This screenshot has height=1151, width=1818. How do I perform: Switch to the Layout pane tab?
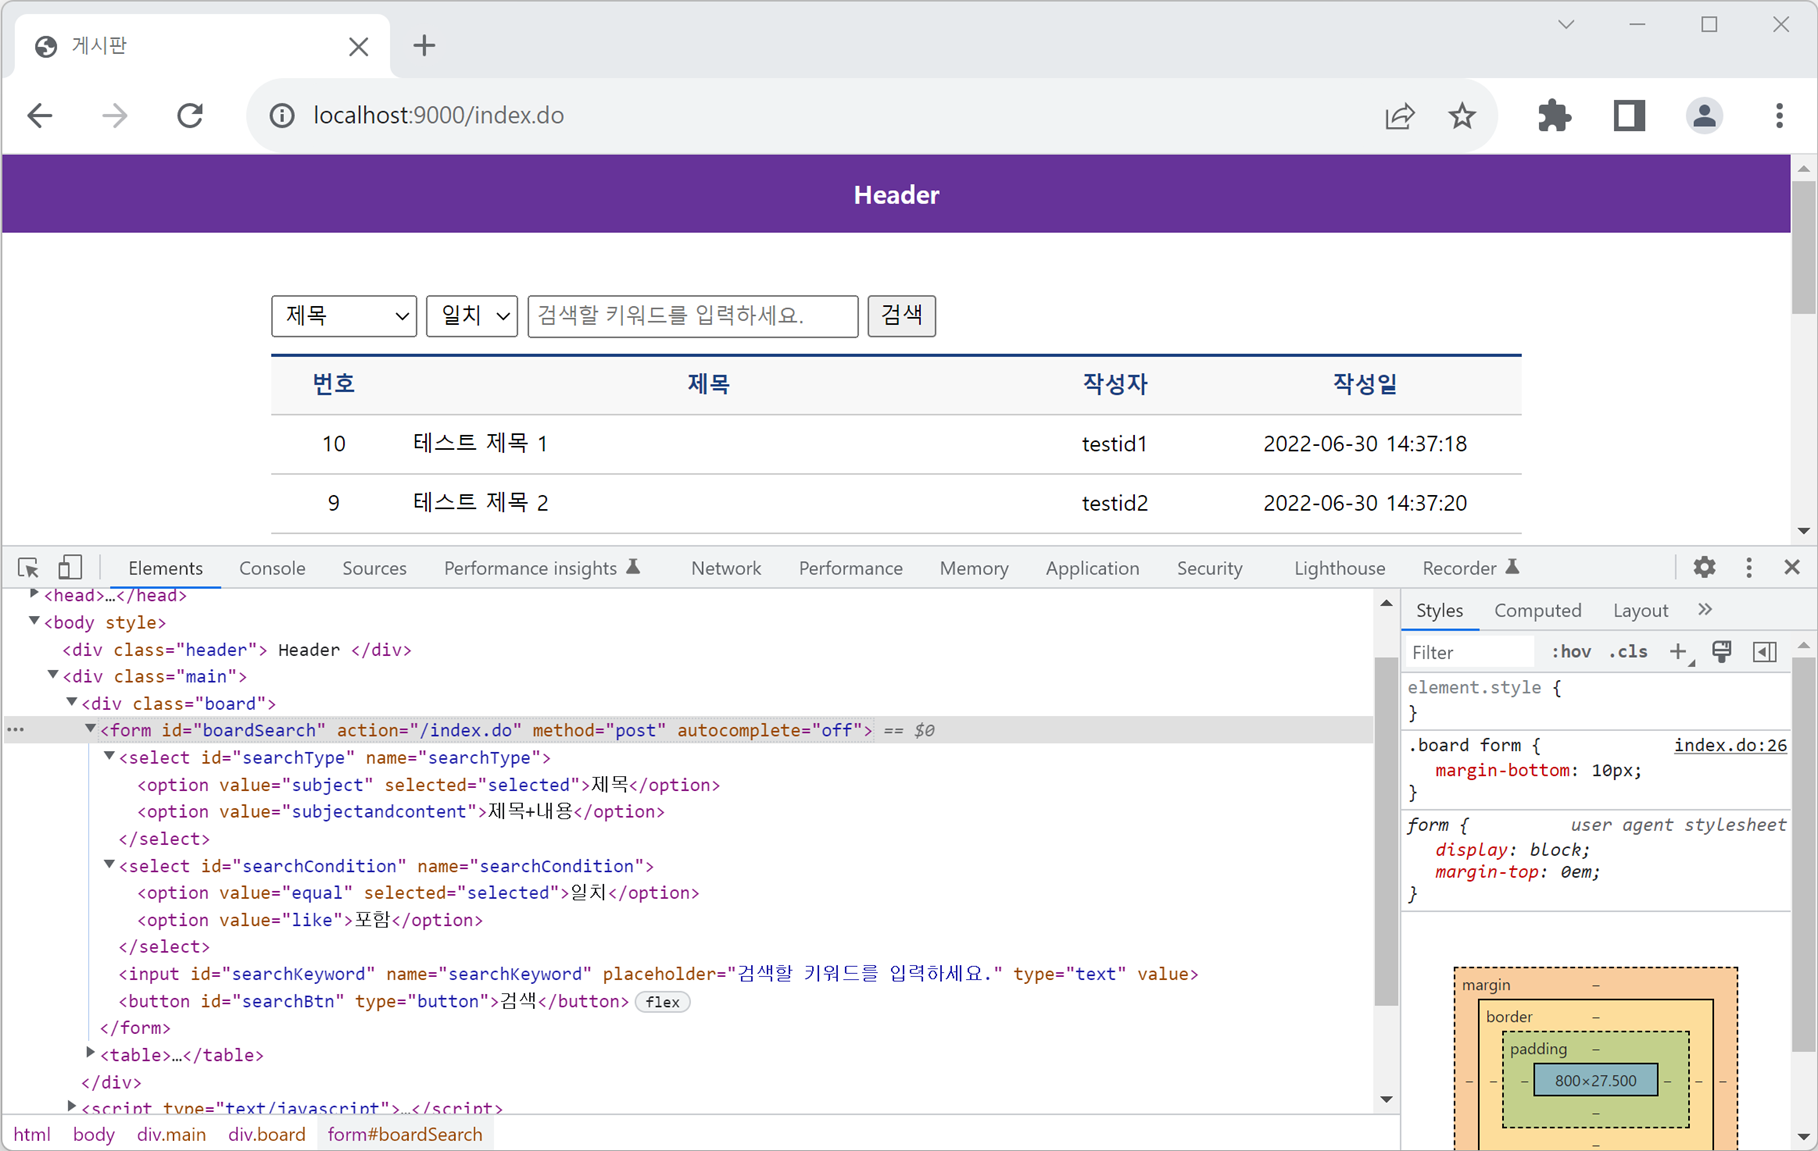point(1640,610)
